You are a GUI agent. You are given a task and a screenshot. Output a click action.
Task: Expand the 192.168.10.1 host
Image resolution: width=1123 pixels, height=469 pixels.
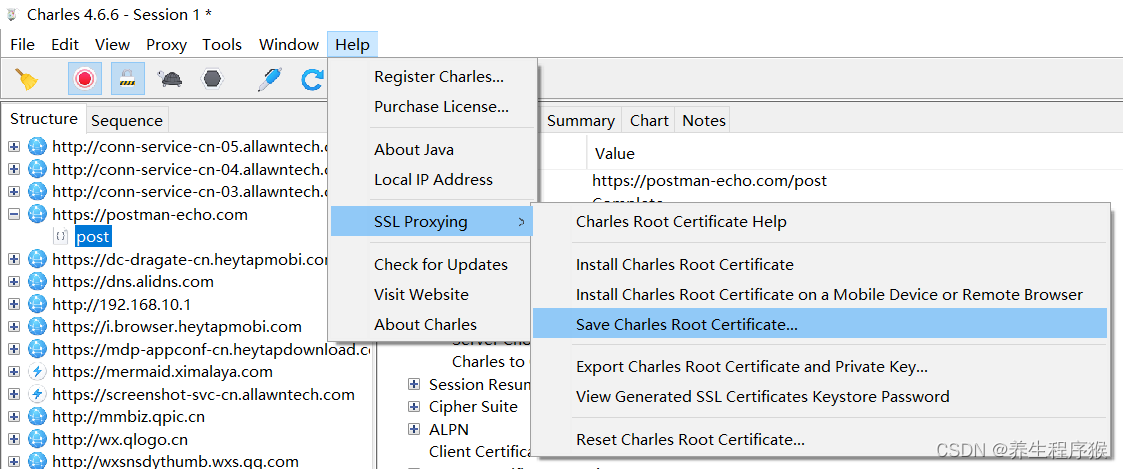pyautogui.click(x=14, y=304)
